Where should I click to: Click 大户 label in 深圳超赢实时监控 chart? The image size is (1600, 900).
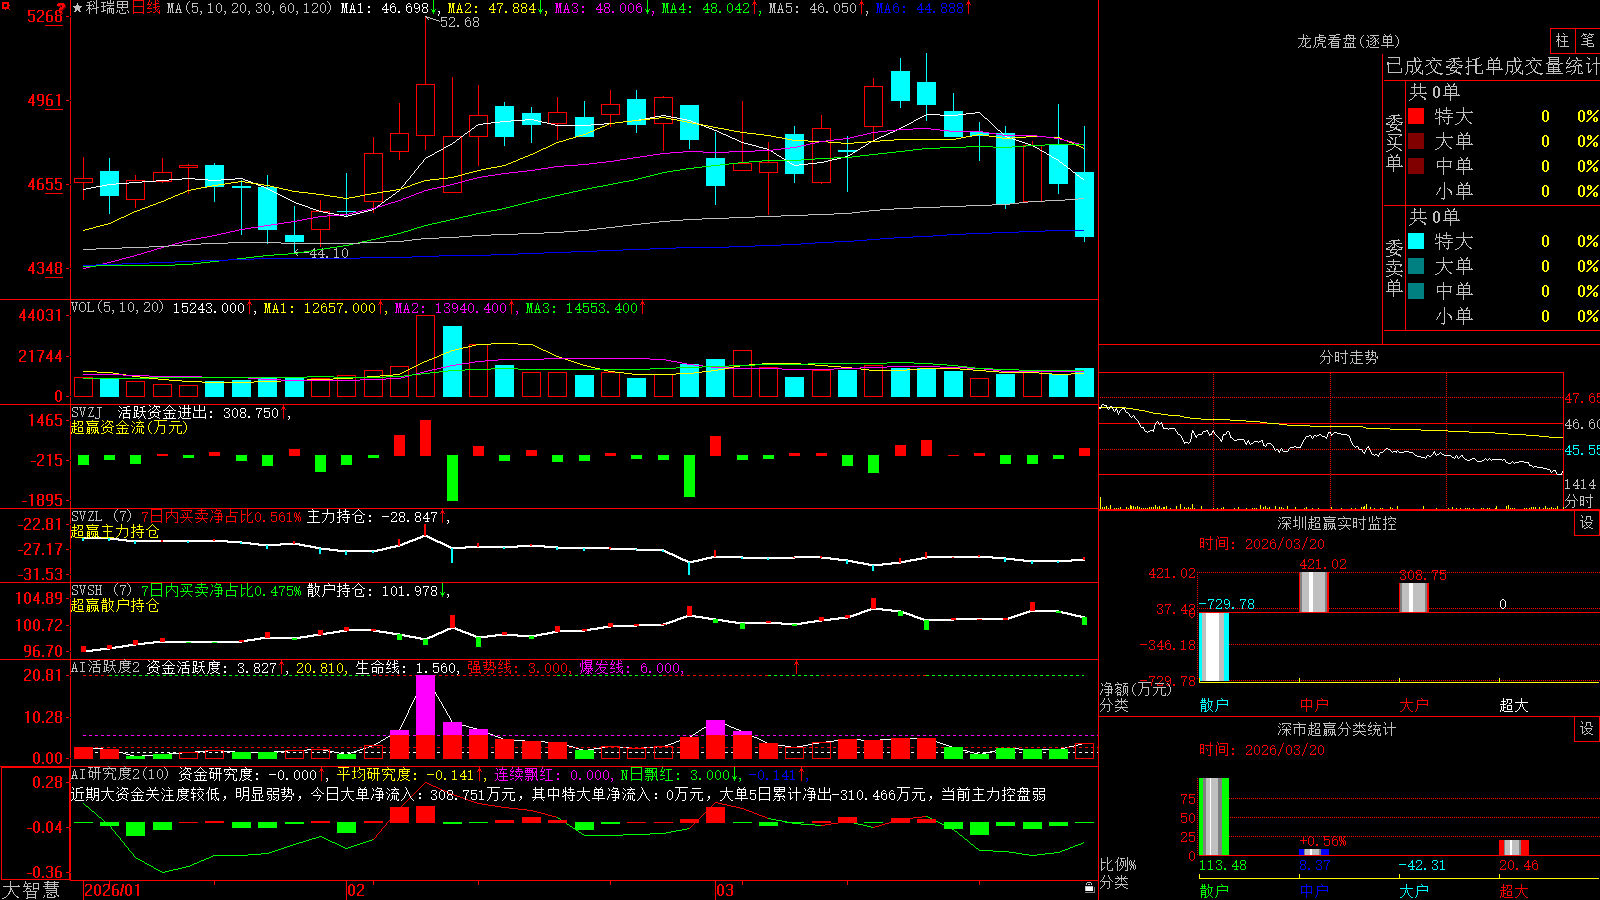click(1414, 705)
